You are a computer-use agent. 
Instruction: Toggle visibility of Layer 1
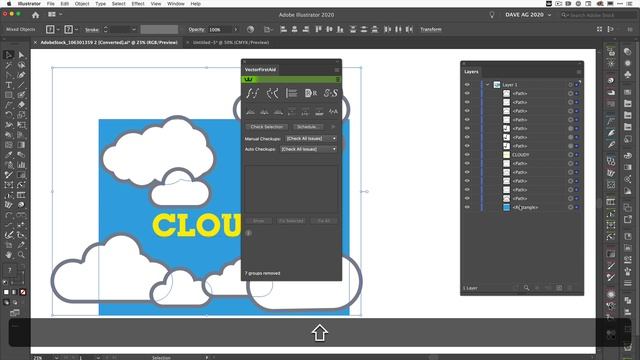click(x=467, y=85)
